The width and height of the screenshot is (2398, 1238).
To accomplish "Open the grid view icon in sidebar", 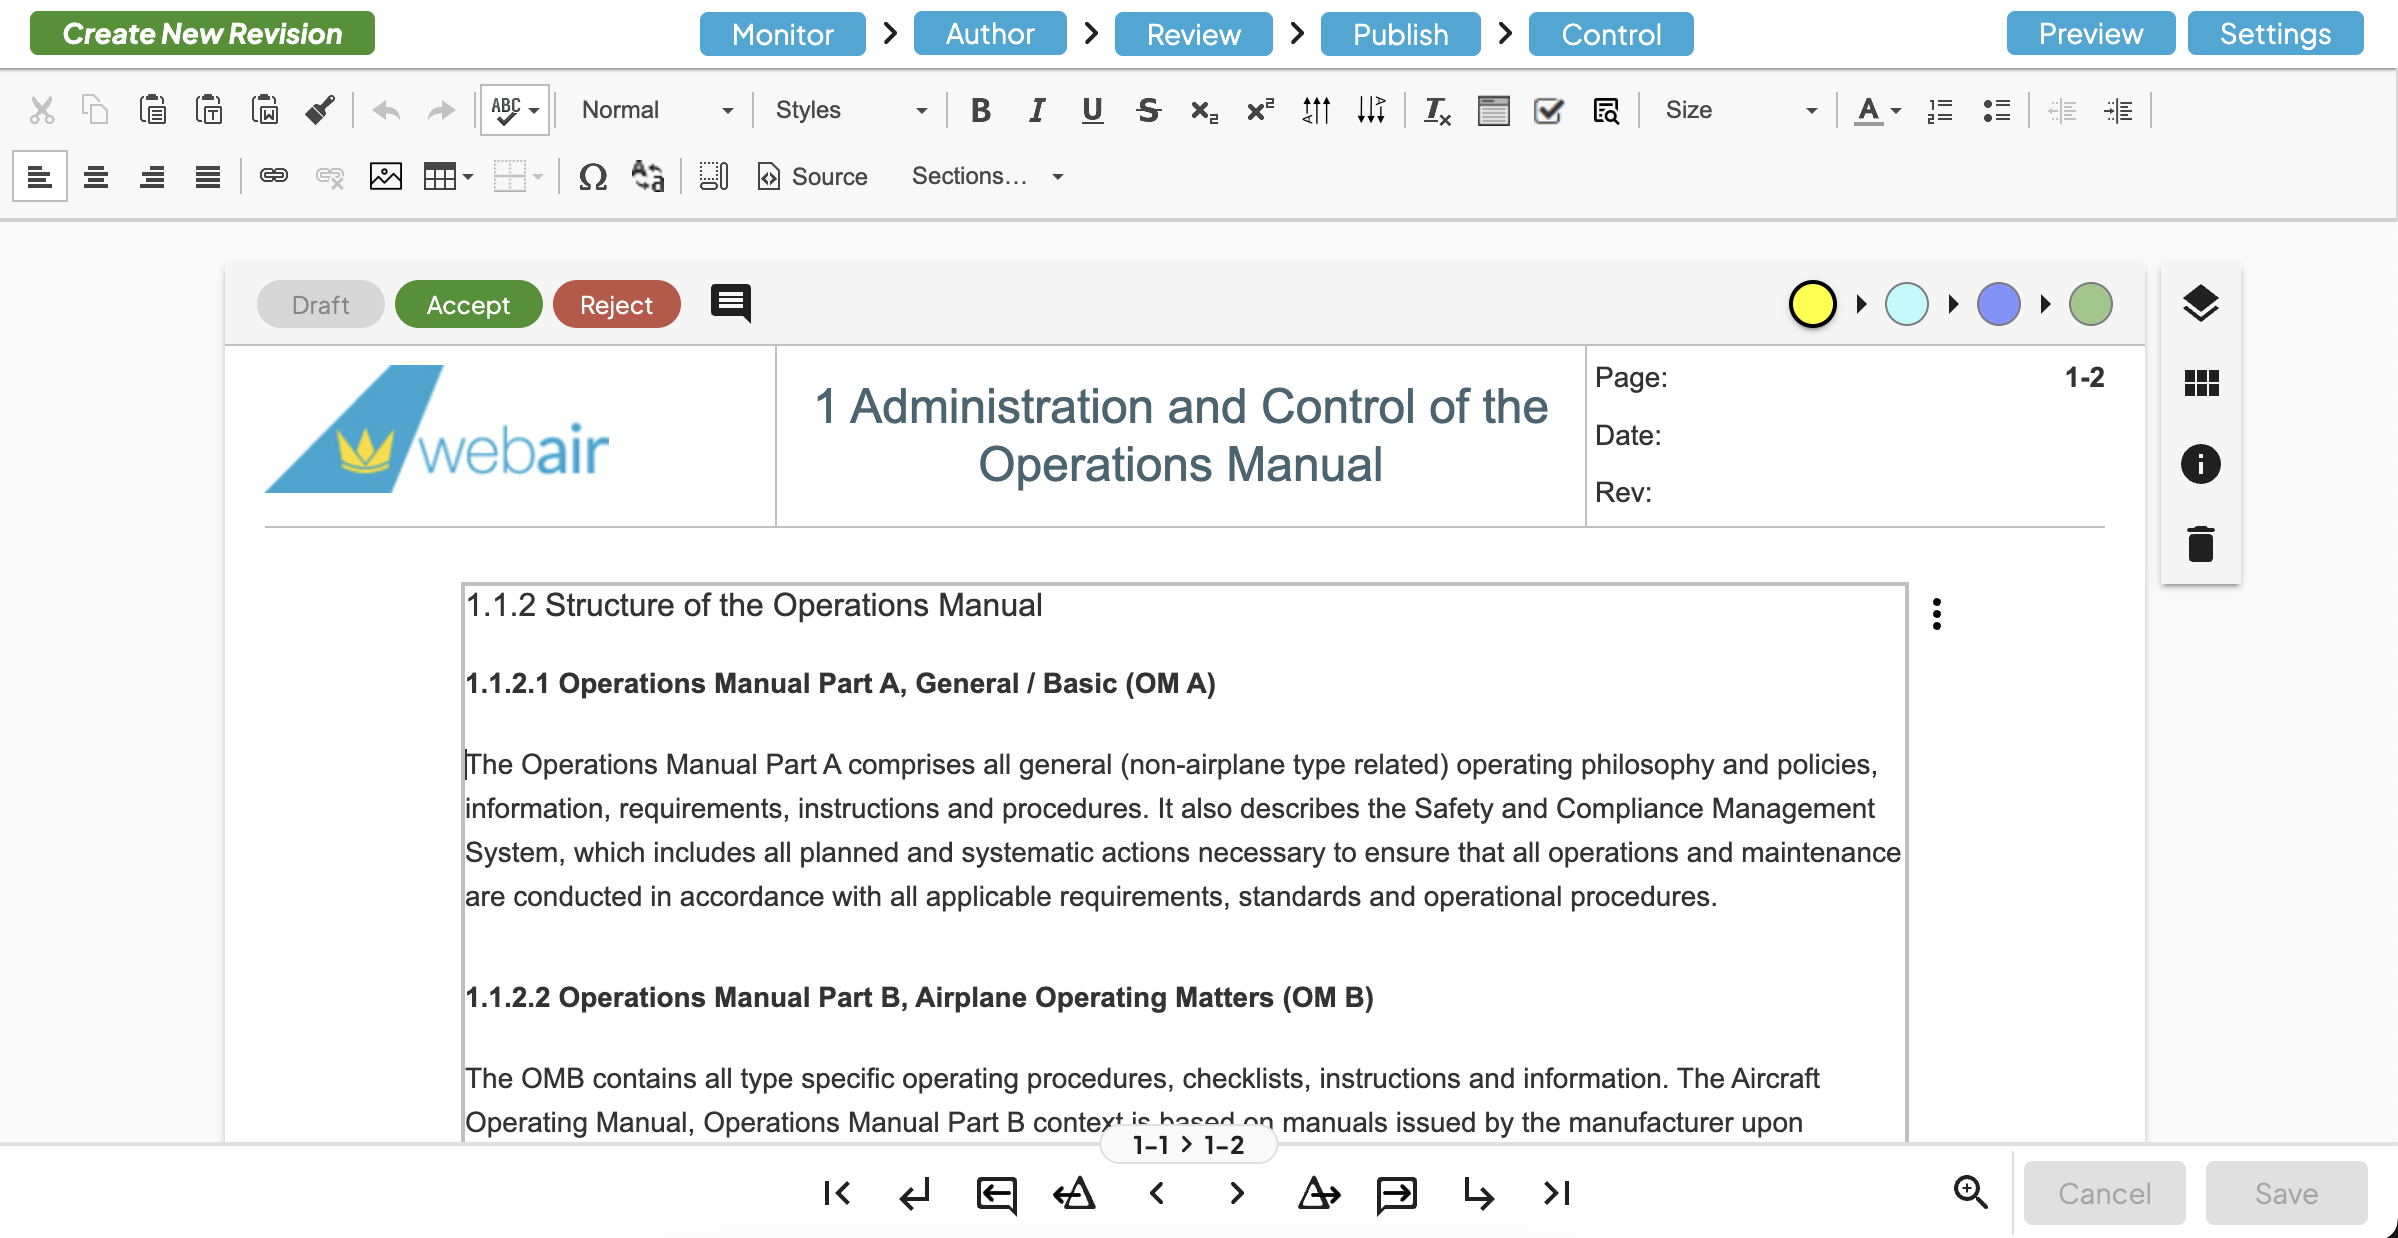I will [2201, 383].
